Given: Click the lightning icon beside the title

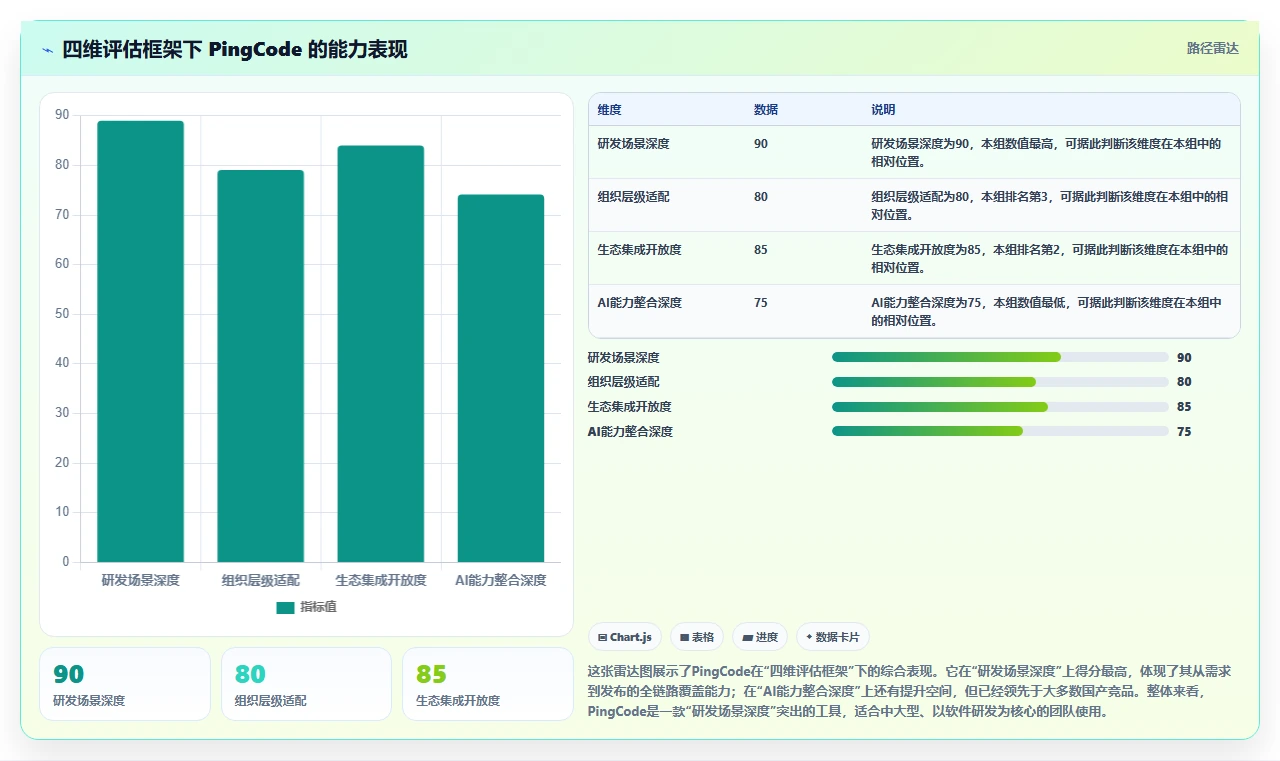Looking at the screenshot, I should click(48, 50).
